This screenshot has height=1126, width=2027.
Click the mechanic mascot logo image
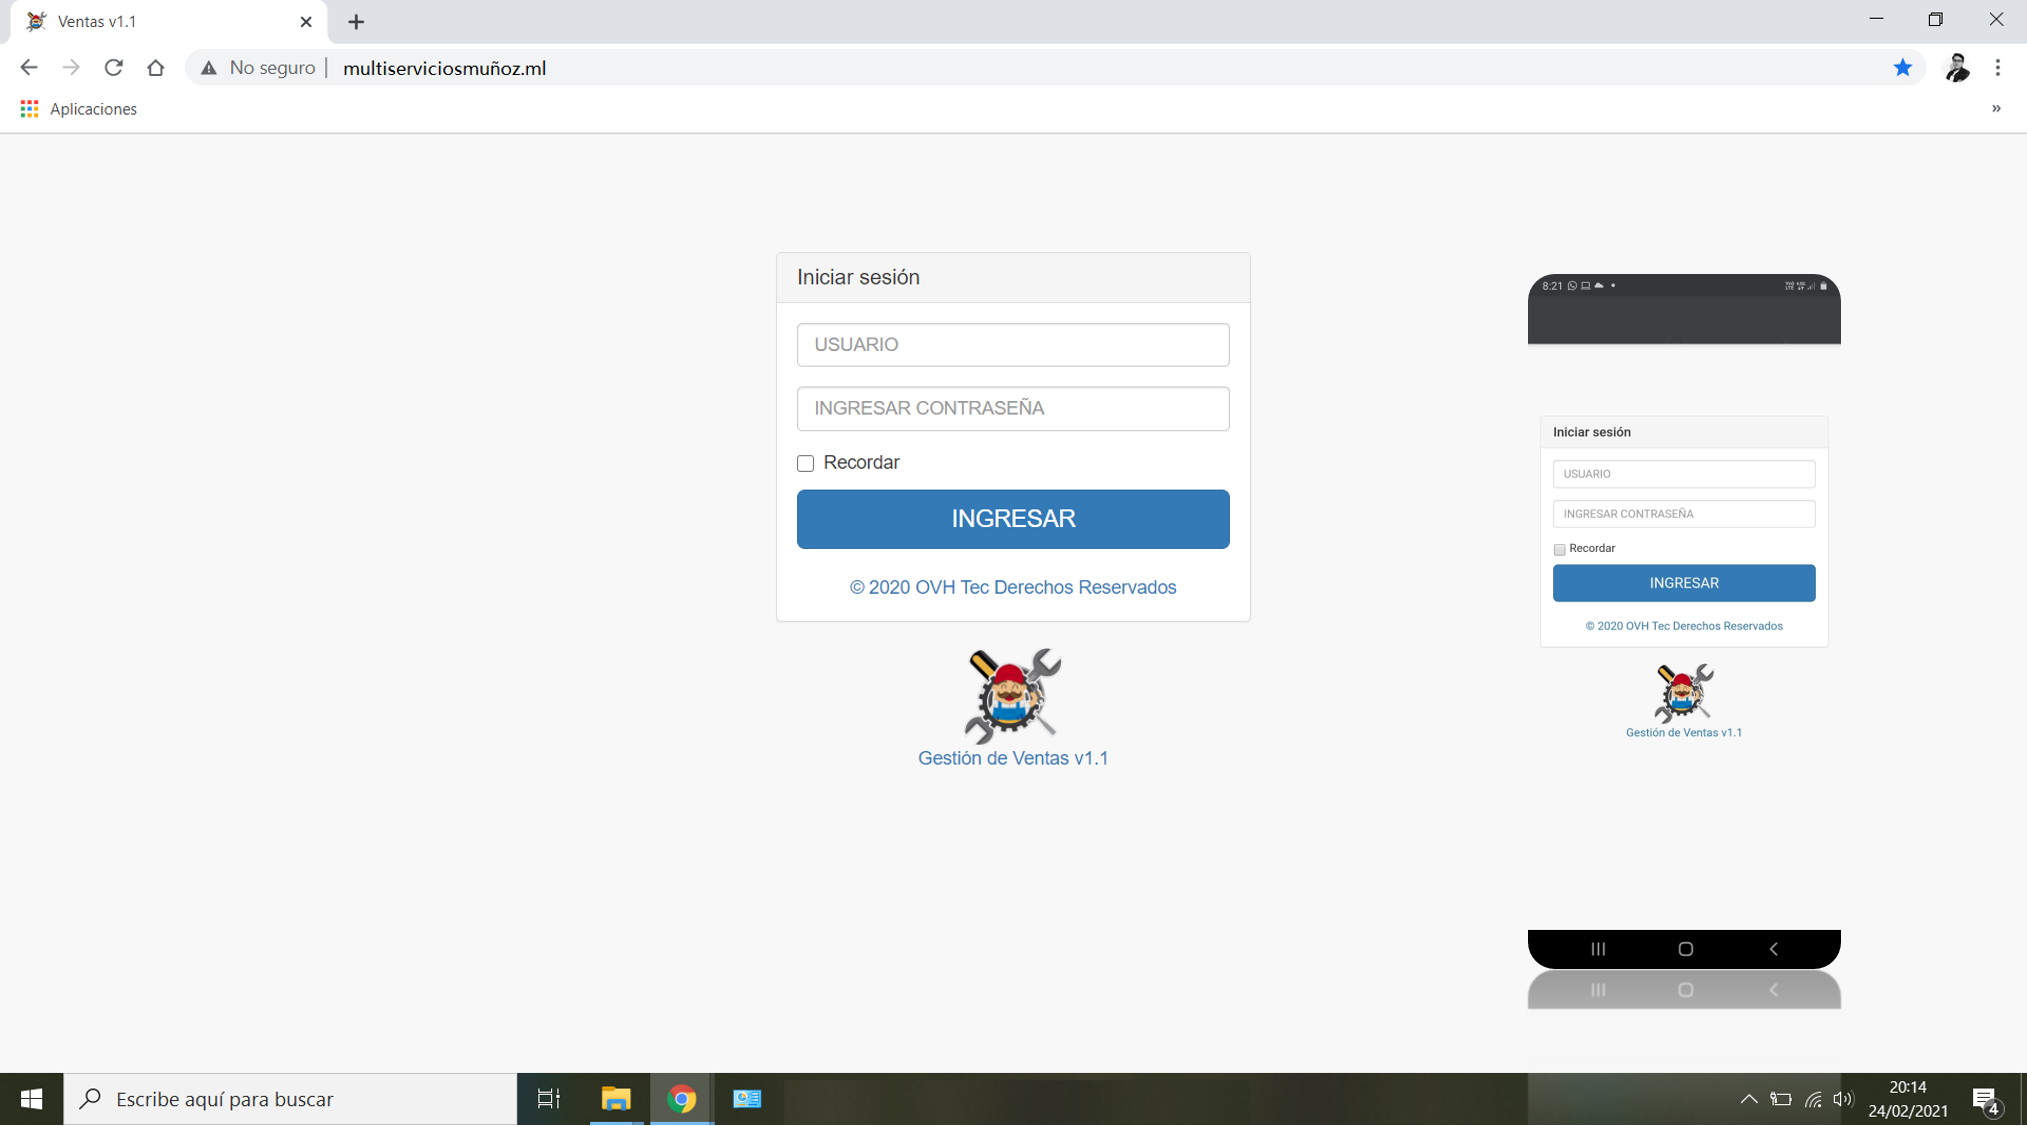coord(1012,696)
